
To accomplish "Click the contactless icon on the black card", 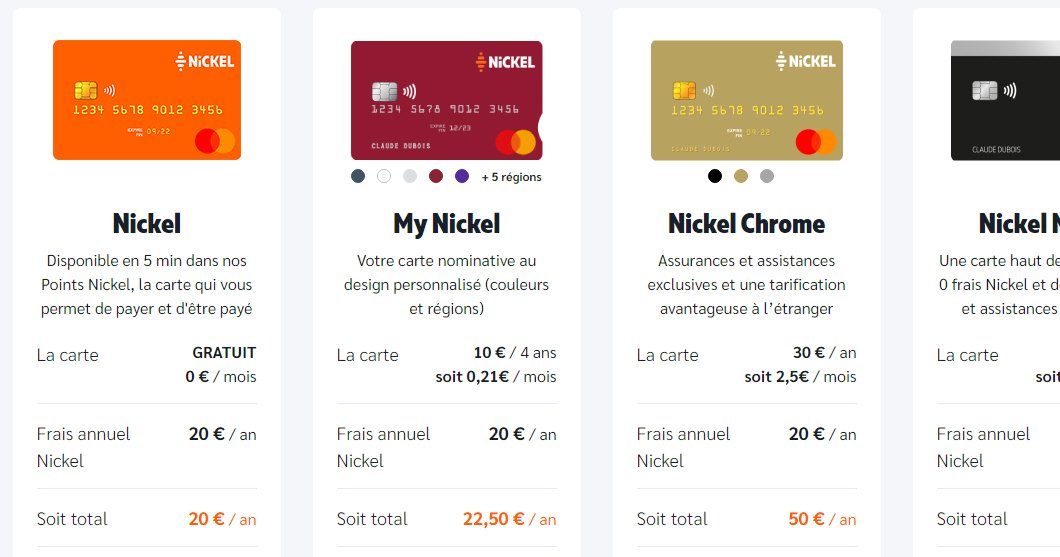I will 1010,90.
